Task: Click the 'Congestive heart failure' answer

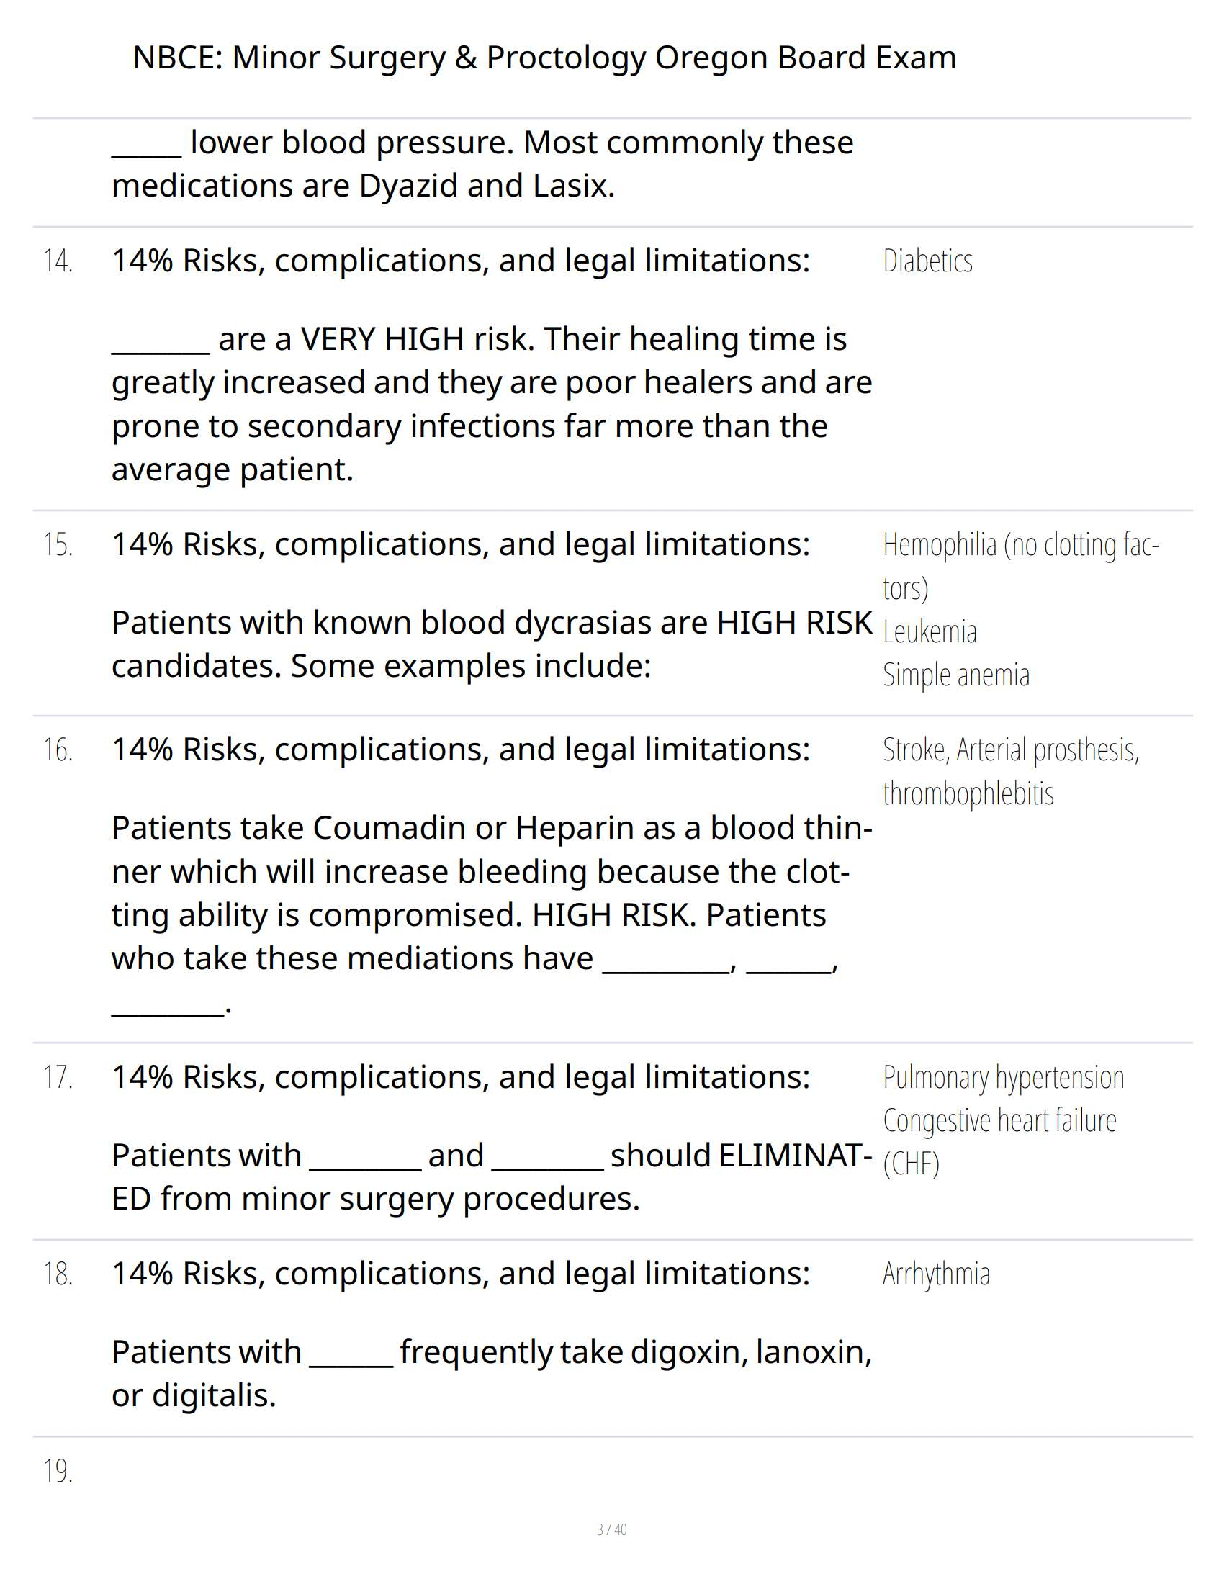Action: click(x=999, y=1121)
